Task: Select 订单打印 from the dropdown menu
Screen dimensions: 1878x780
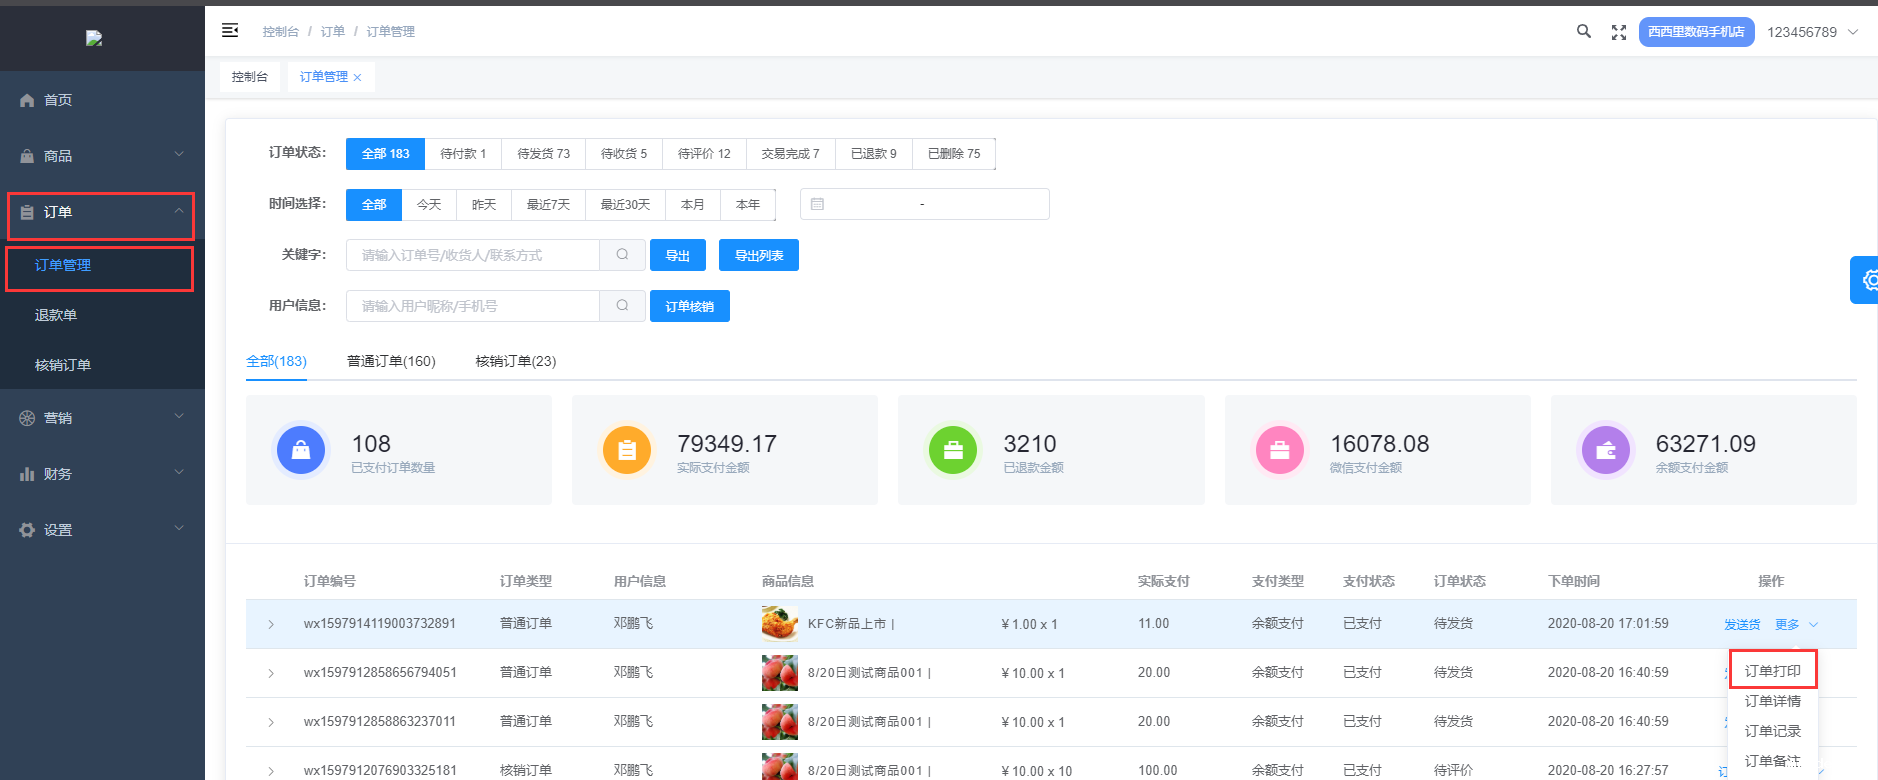Action: pos(1772,671)
